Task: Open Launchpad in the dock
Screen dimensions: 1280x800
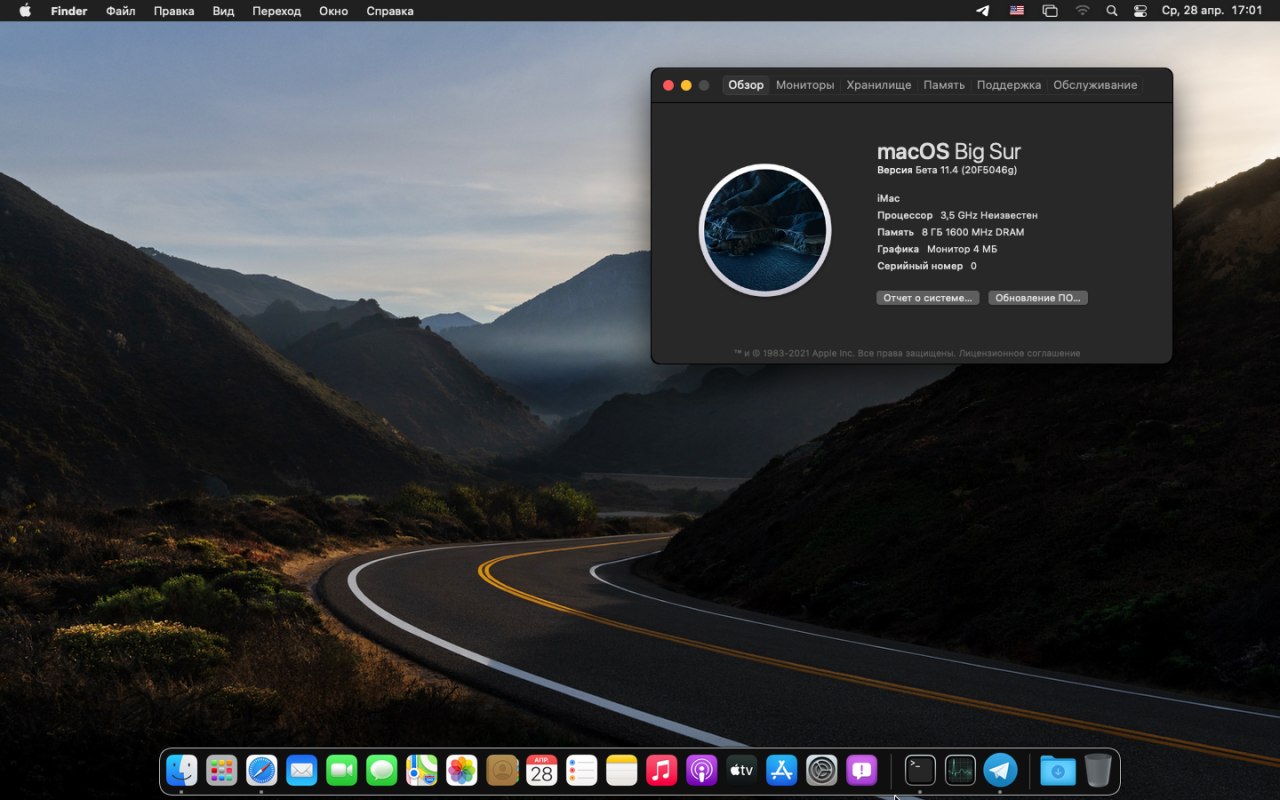Action: (x=222, y=770)
